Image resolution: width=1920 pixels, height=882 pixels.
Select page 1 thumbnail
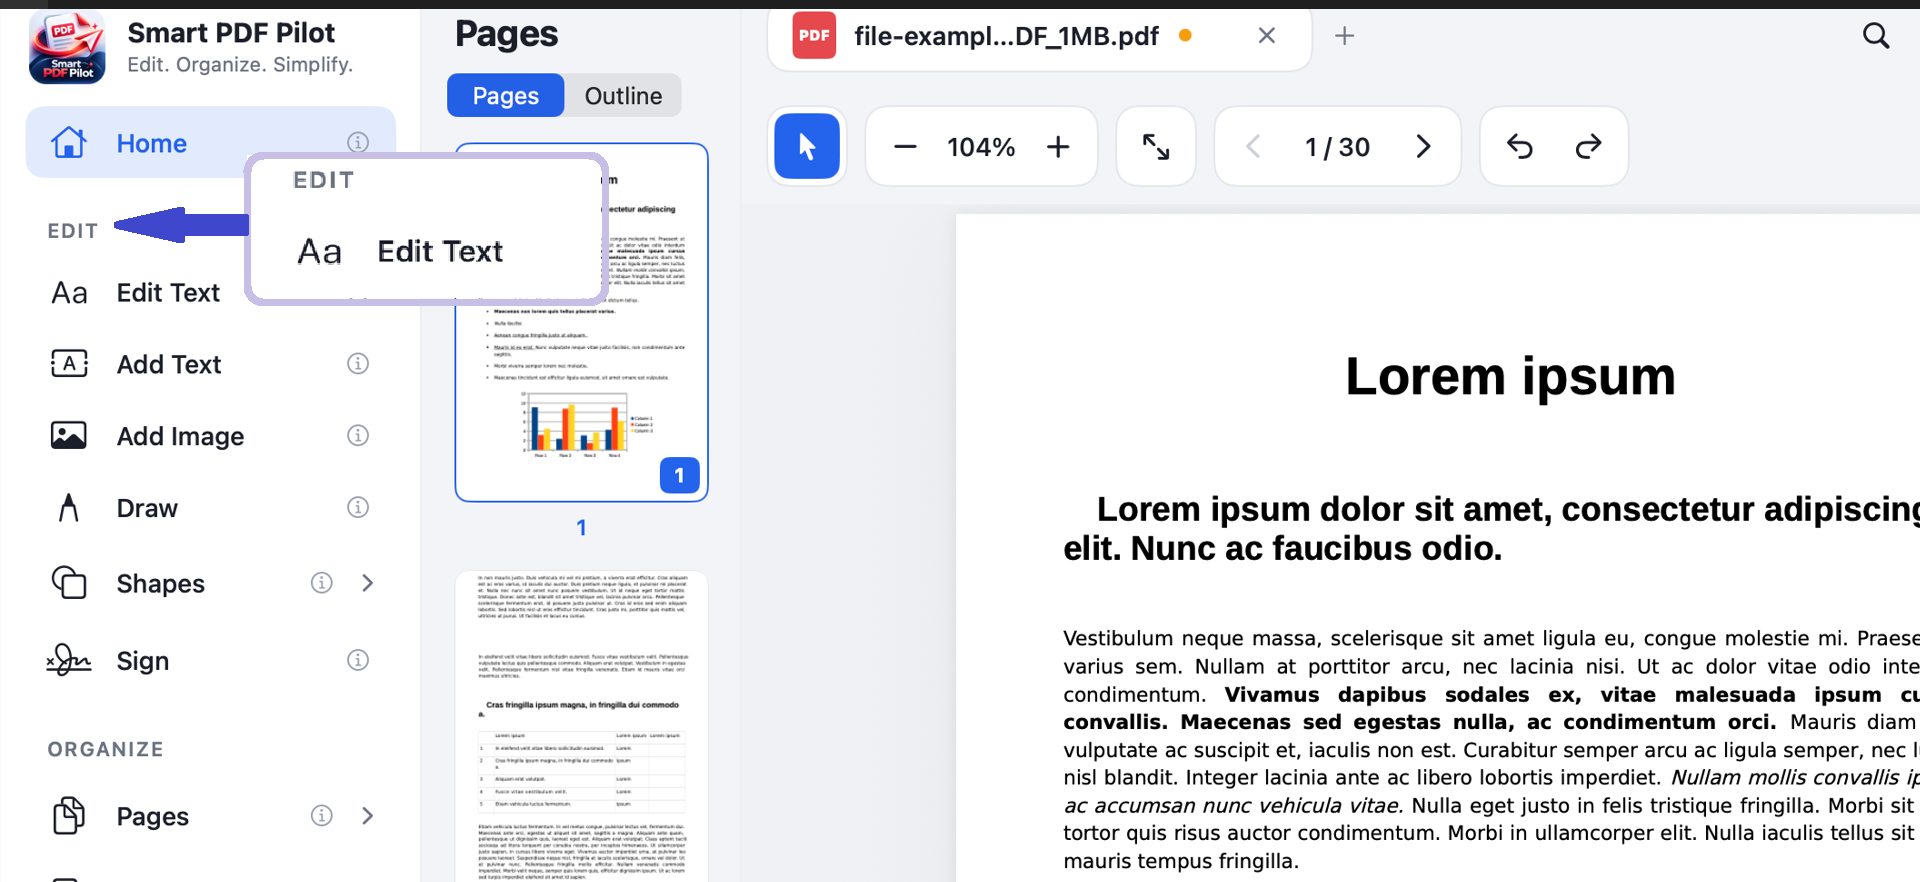coord(582,322)
